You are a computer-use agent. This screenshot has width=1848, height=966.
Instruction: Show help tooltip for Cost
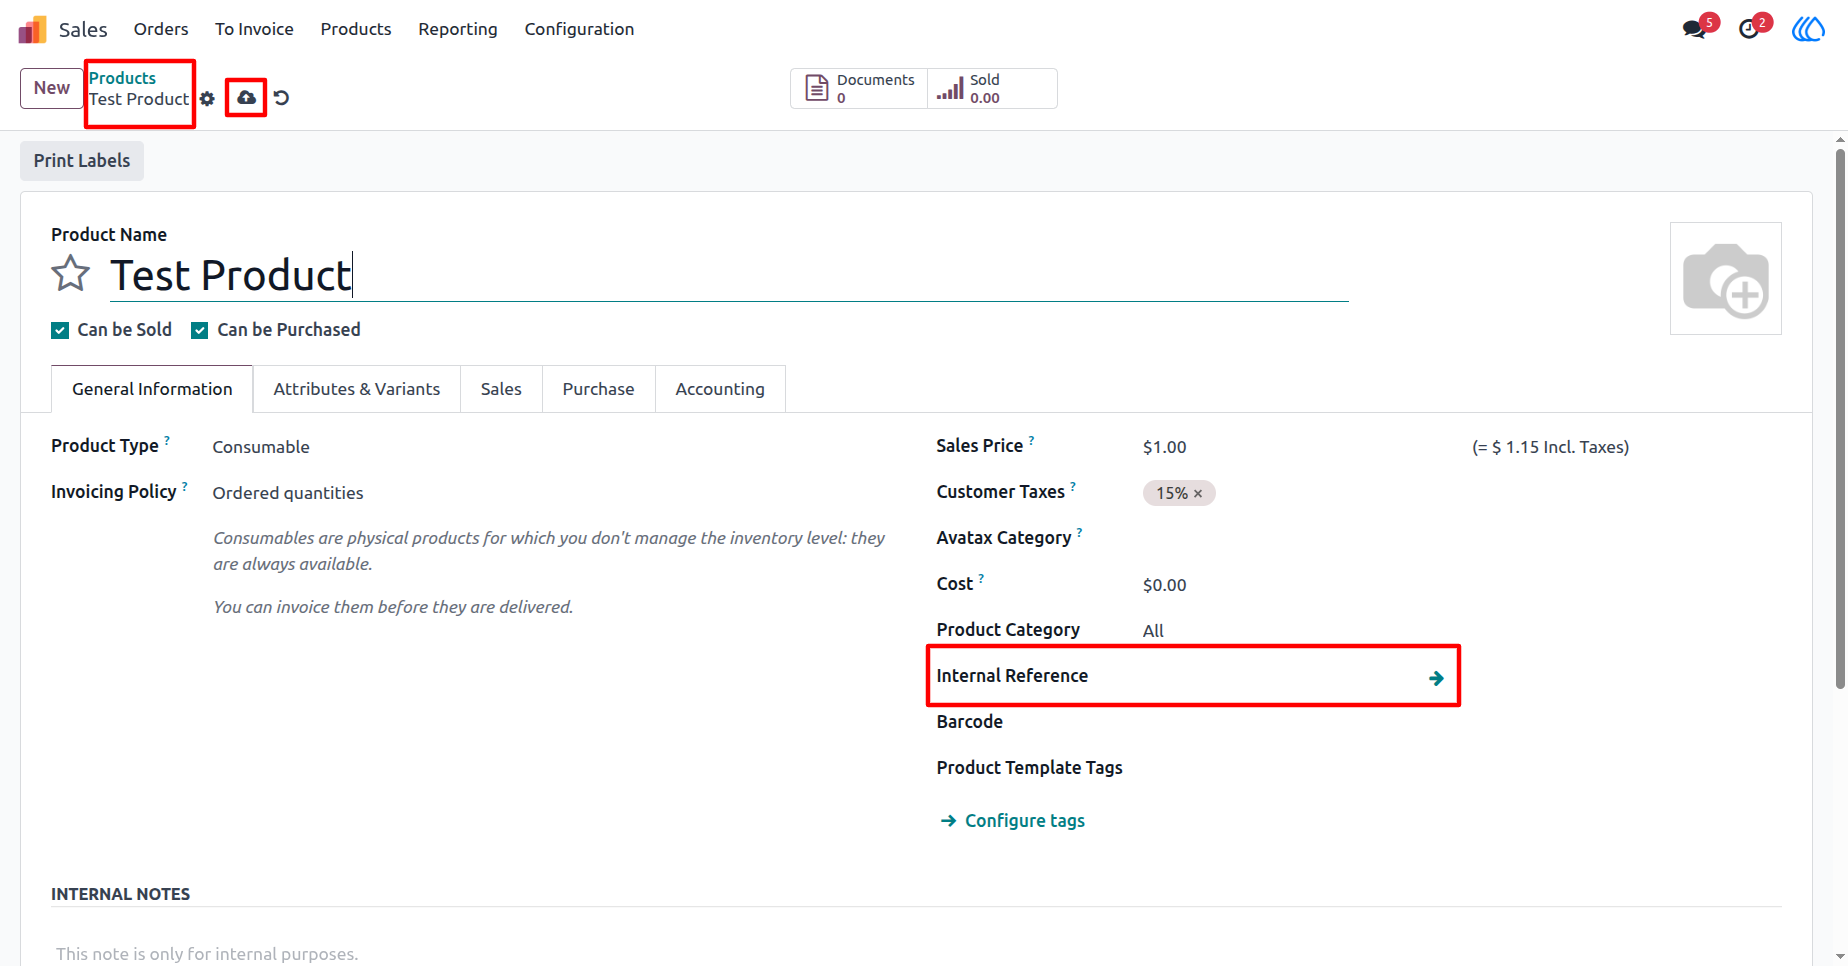coord(981,578)
